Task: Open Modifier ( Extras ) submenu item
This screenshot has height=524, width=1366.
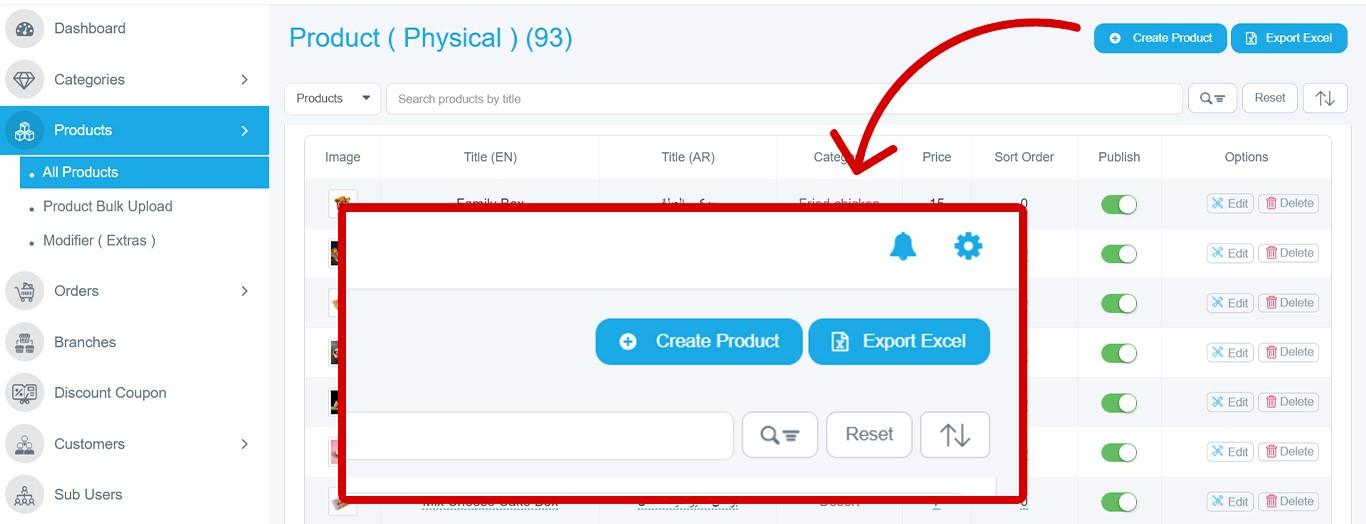Action: (x=99, y=240)
